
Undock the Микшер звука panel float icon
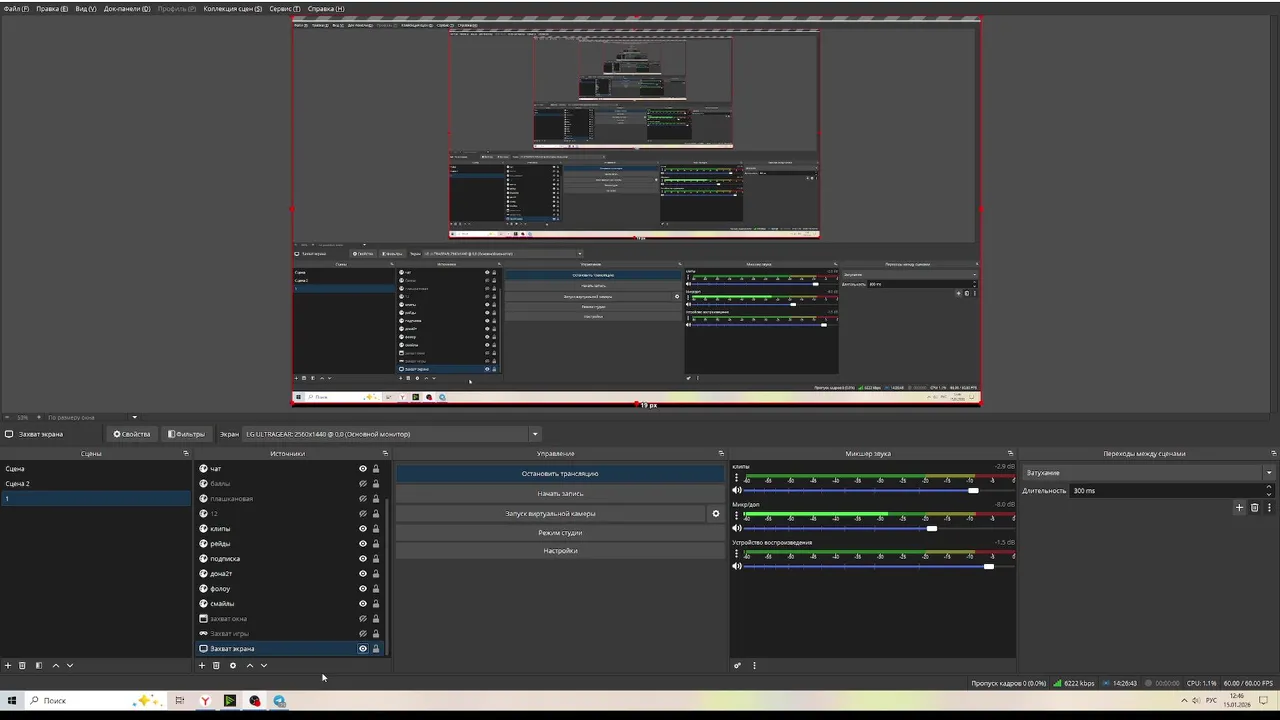click(1010, 453)
